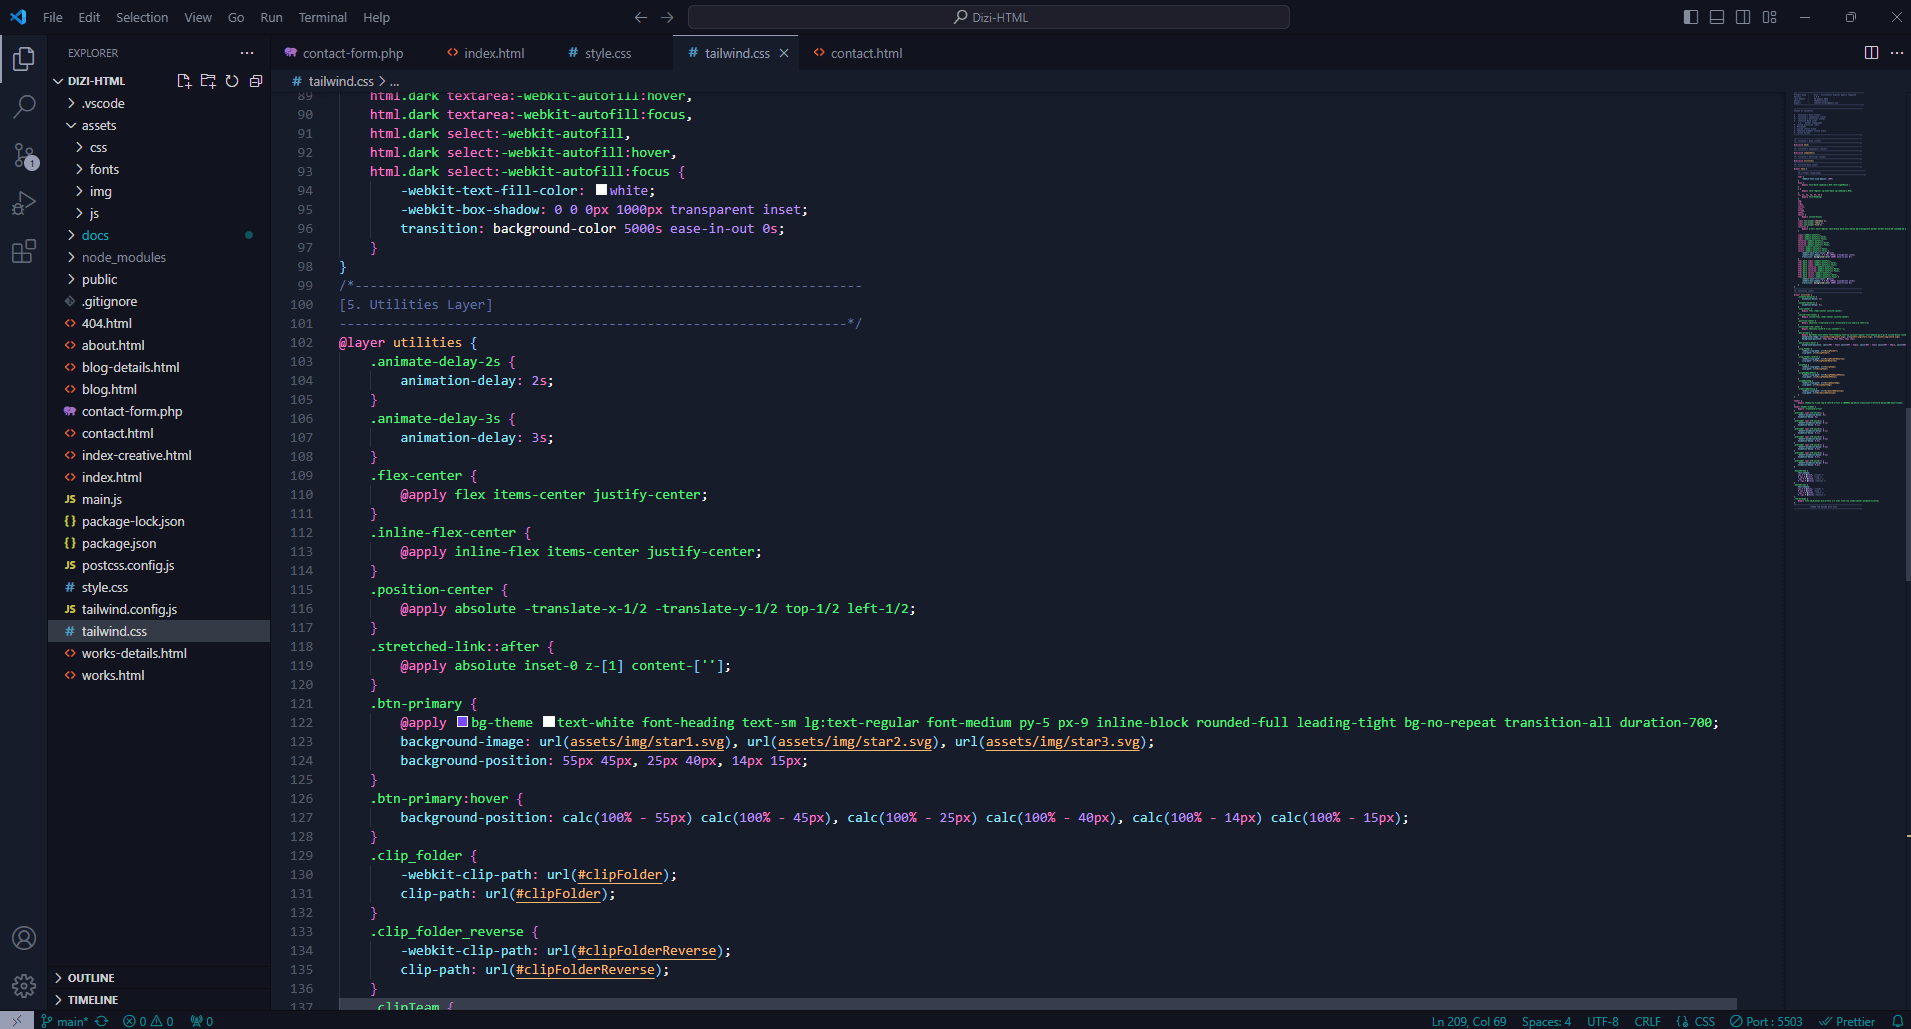Split the editor to the right
The height and width of the screenshot is (1029, 1911).
click(1871, 53)
